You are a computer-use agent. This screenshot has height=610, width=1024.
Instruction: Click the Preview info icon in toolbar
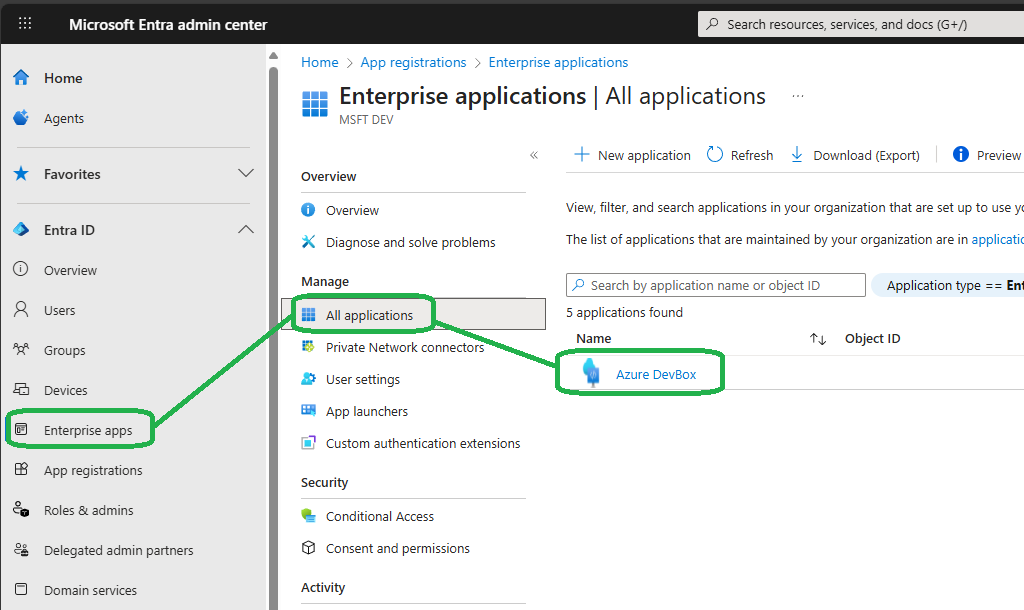(x=961, y=154)
